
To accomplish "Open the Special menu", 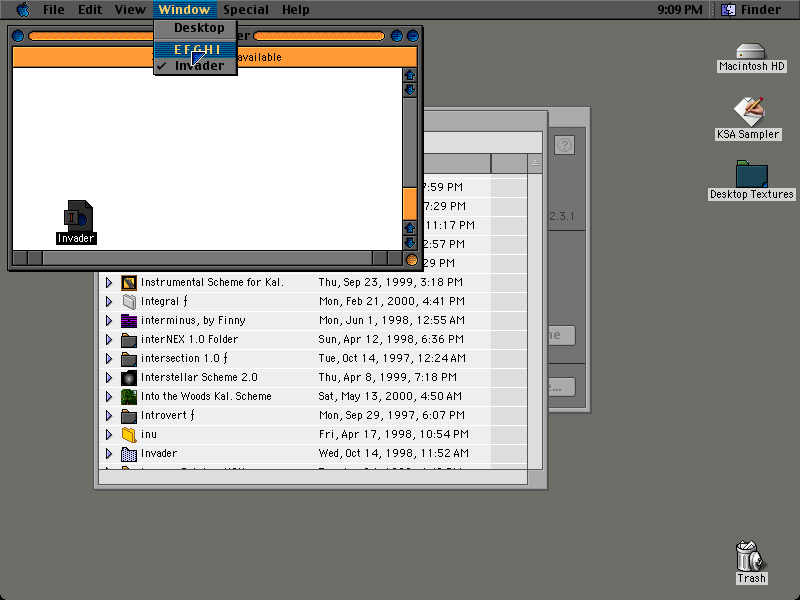I will coord(246,10).
